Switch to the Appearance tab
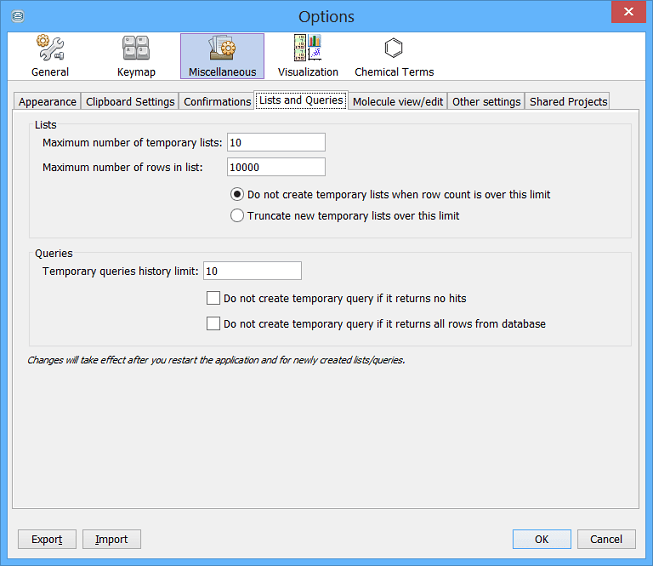The width and height of the screenshot is (653, 566). coord(47,102)
